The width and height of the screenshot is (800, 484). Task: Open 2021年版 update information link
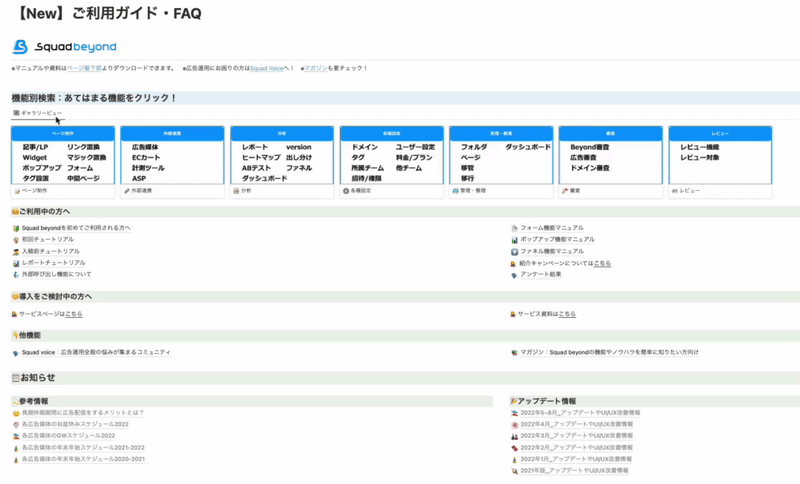point(574,471)
